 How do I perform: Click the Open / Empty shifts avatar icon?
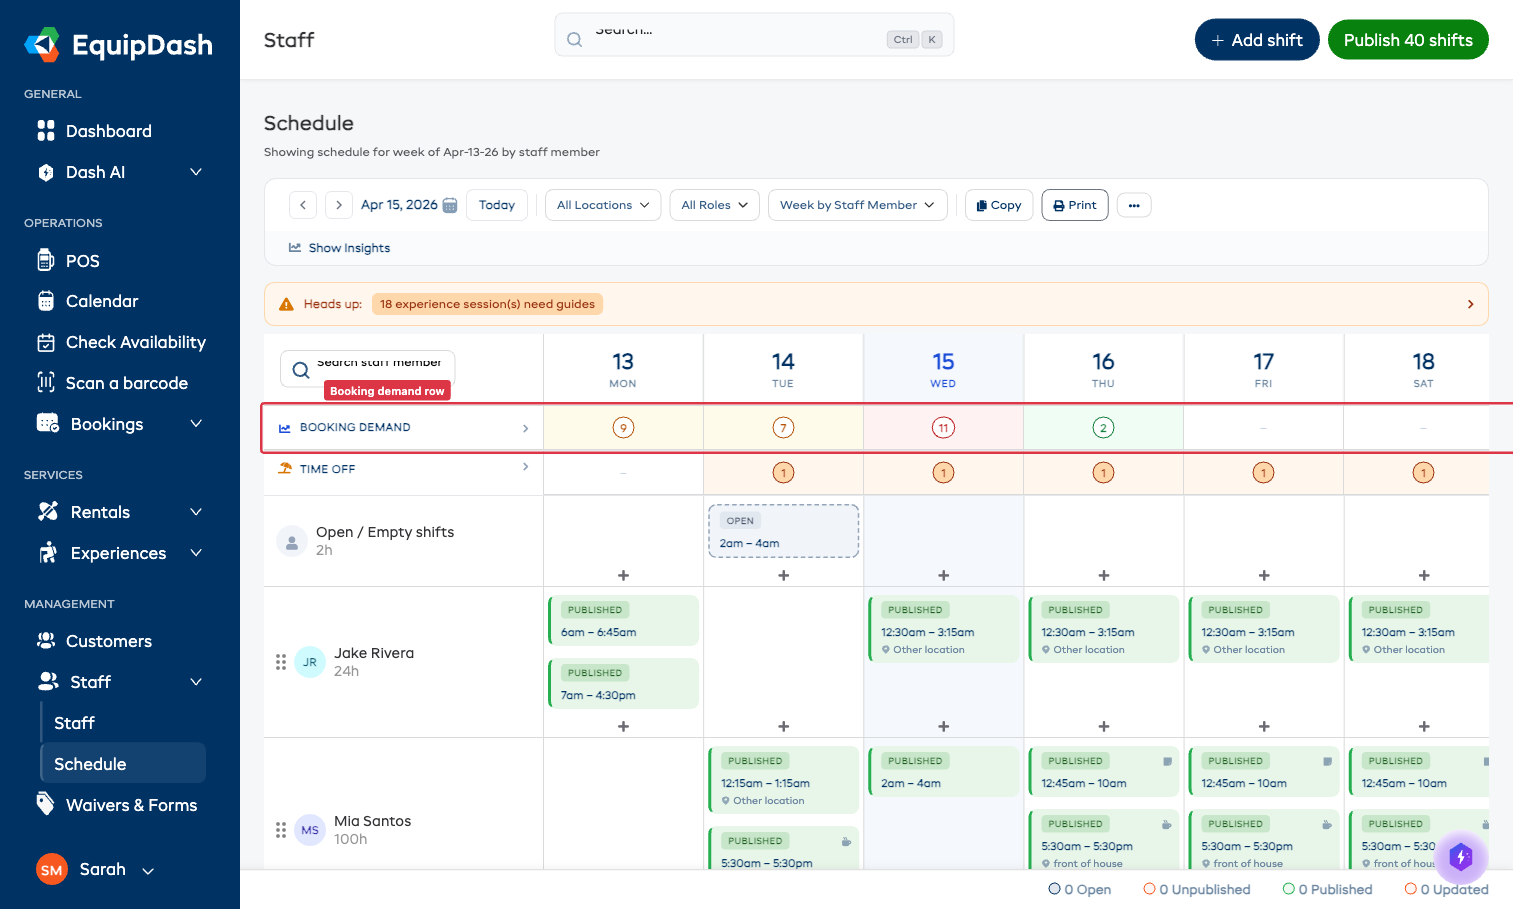pos(291,541)
